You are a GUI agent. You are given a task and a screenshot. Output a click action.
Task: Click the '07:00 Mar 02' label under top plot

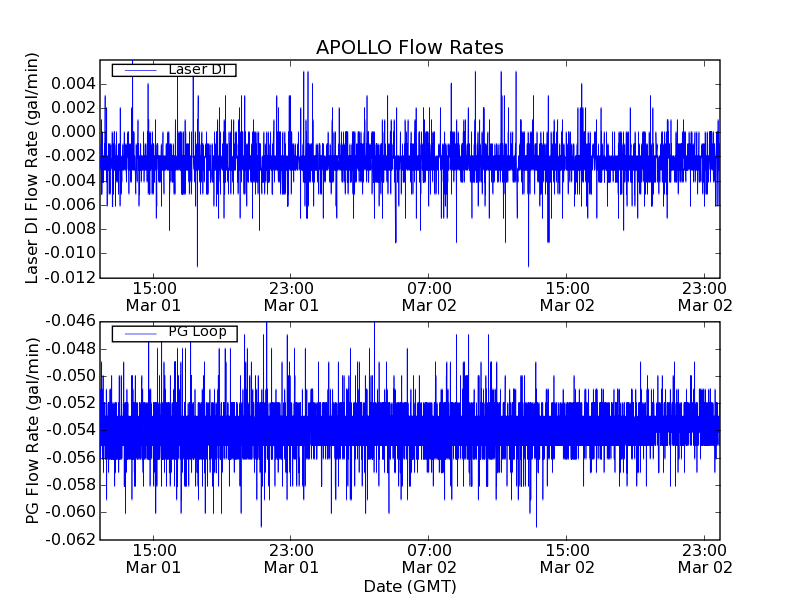click(429, 297)
